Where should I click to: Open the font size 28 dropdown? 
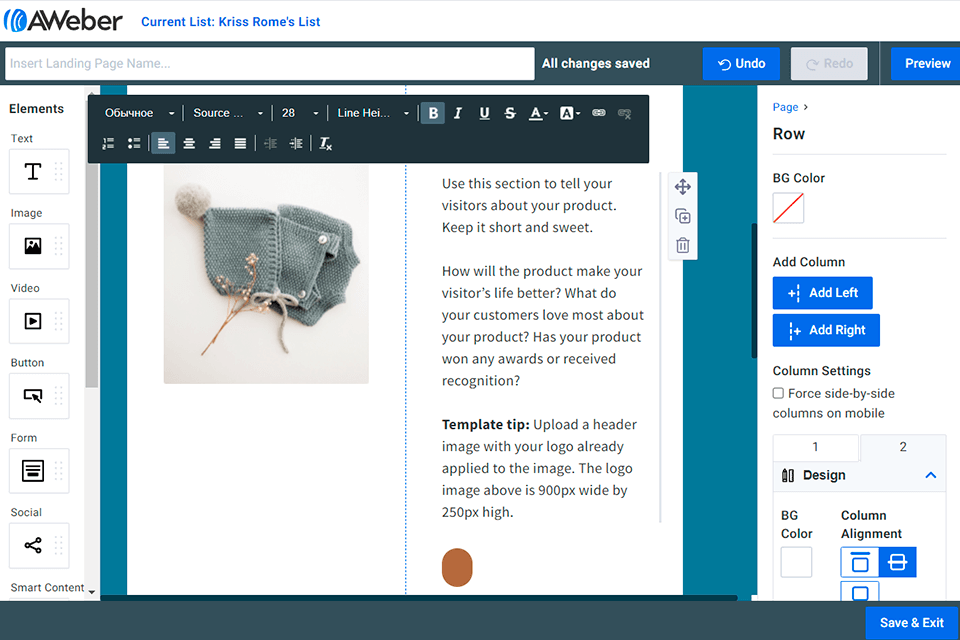300,113
